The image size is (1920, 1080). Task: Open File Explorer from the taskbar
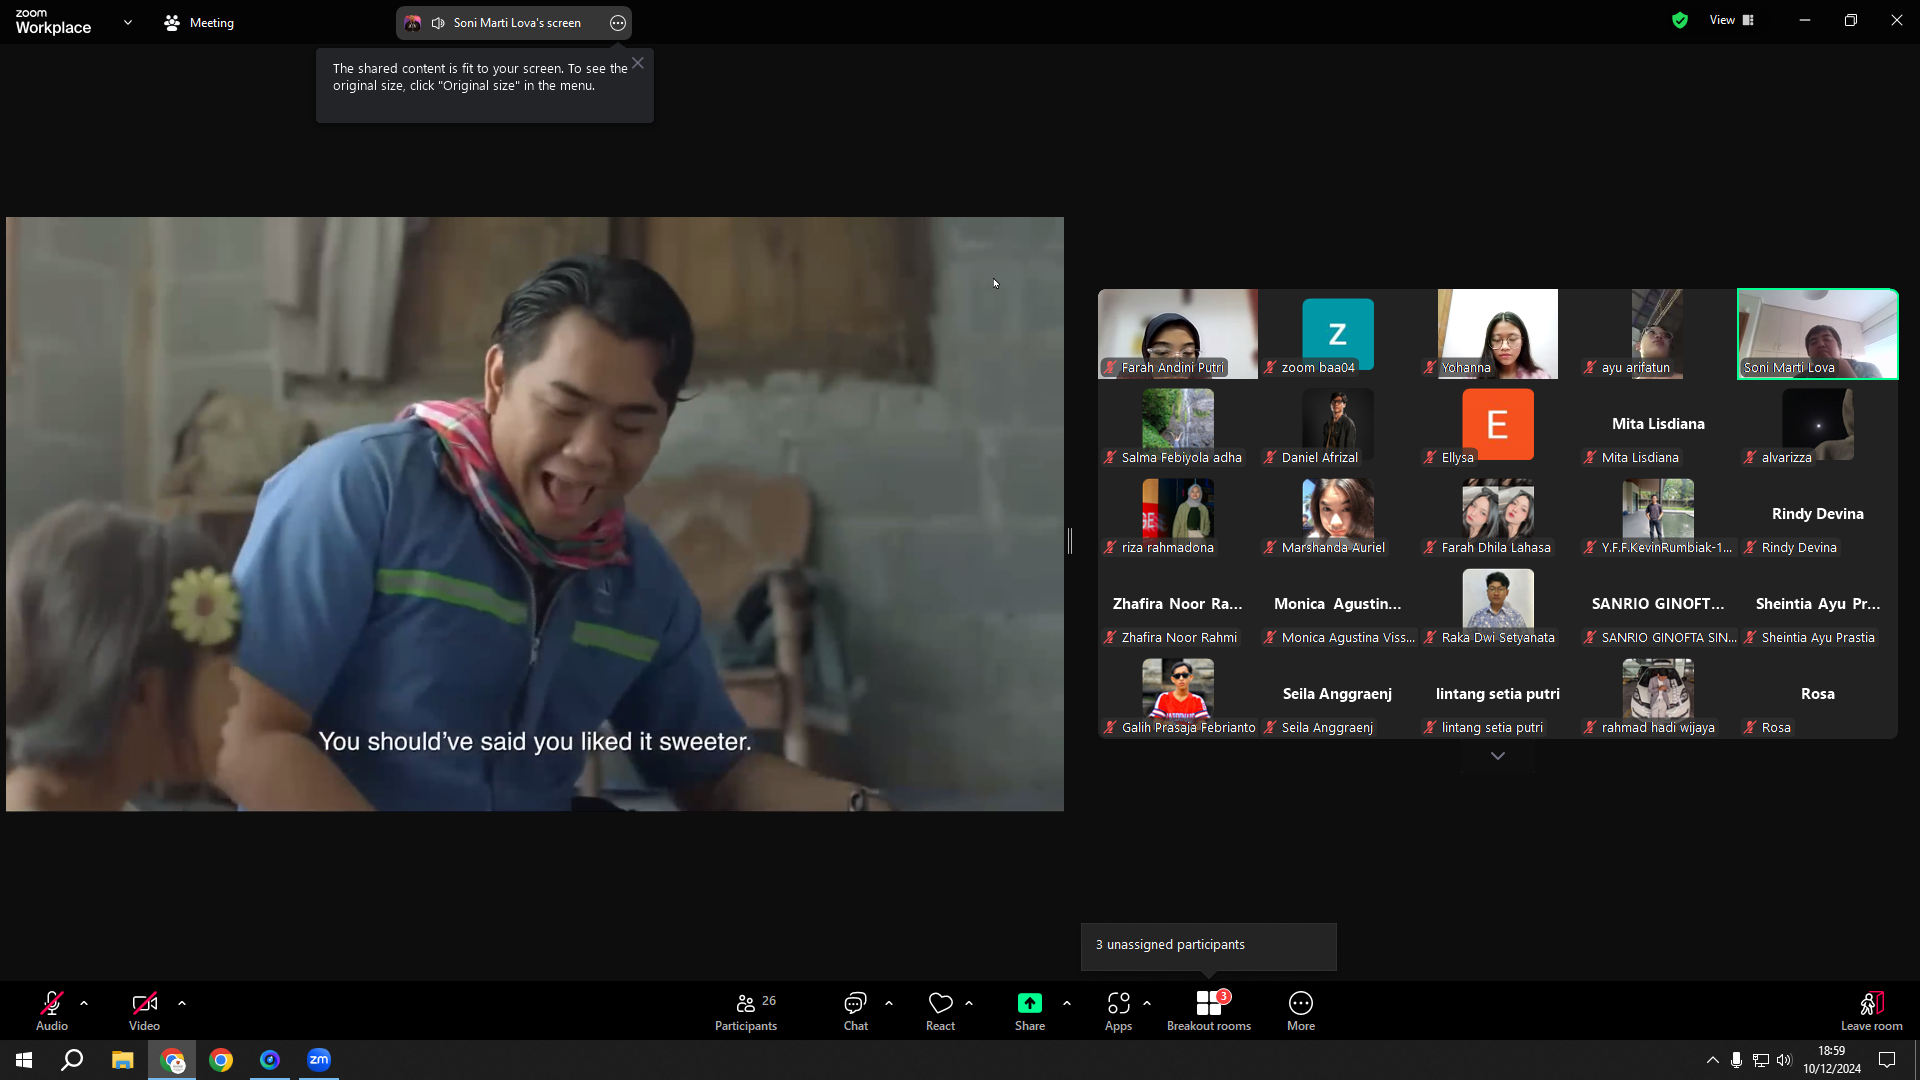tap(122, 1060)
